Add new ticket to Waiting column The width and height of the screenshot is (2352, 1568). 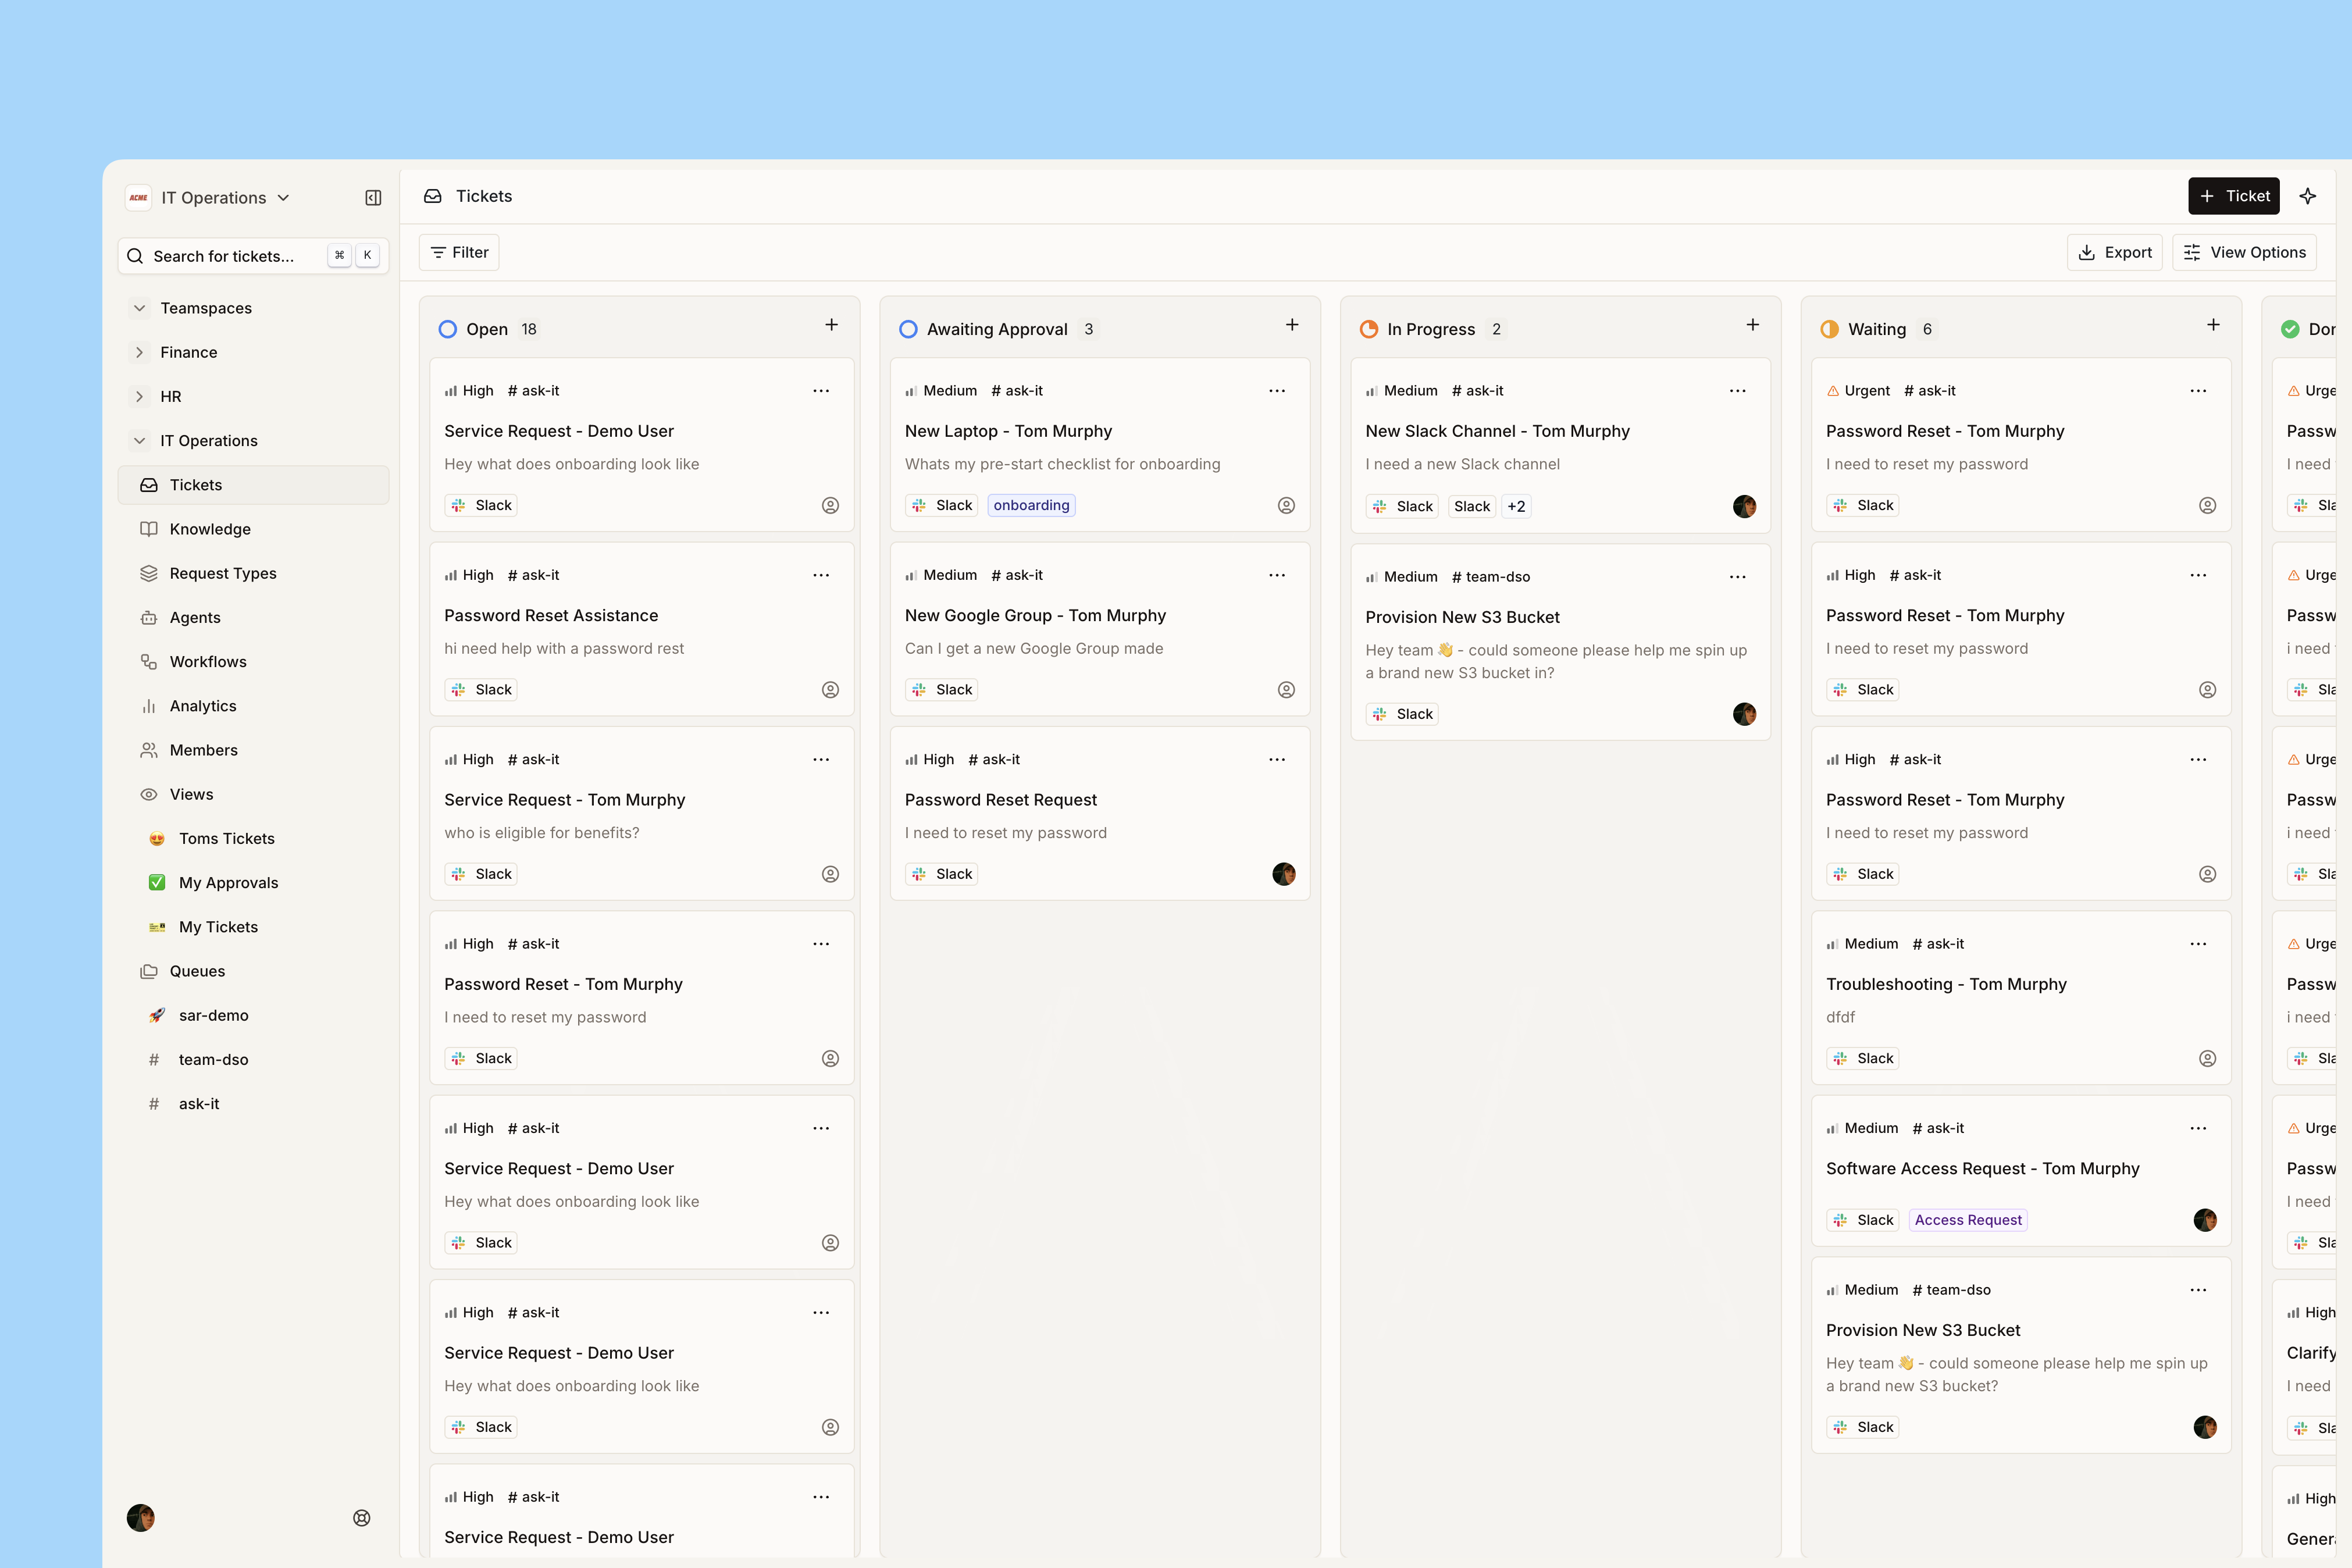[x=2213, y=325]
